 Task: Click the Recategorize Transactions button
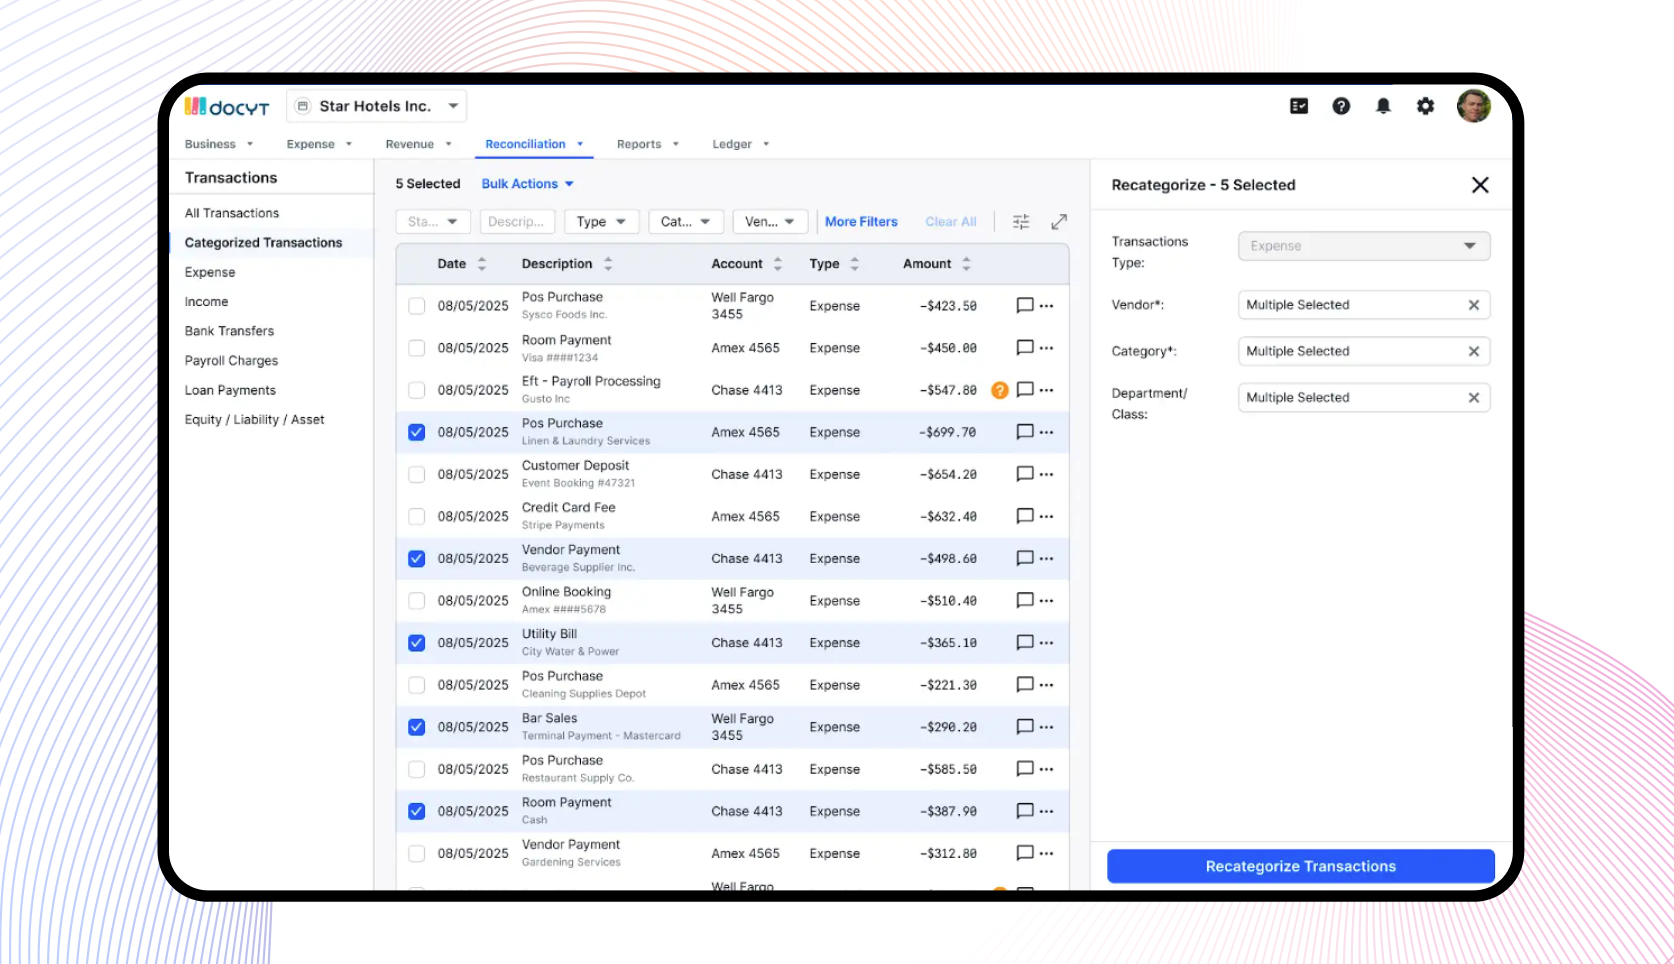(1300, 866)
